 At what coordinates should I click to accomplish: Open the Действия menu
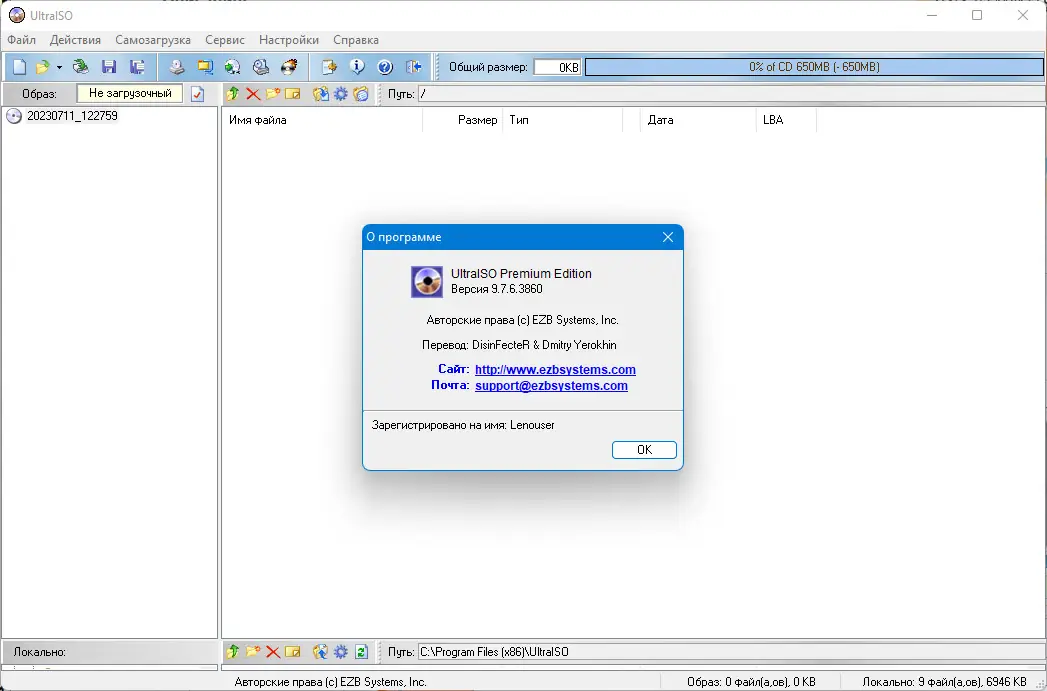click(75, 40)
